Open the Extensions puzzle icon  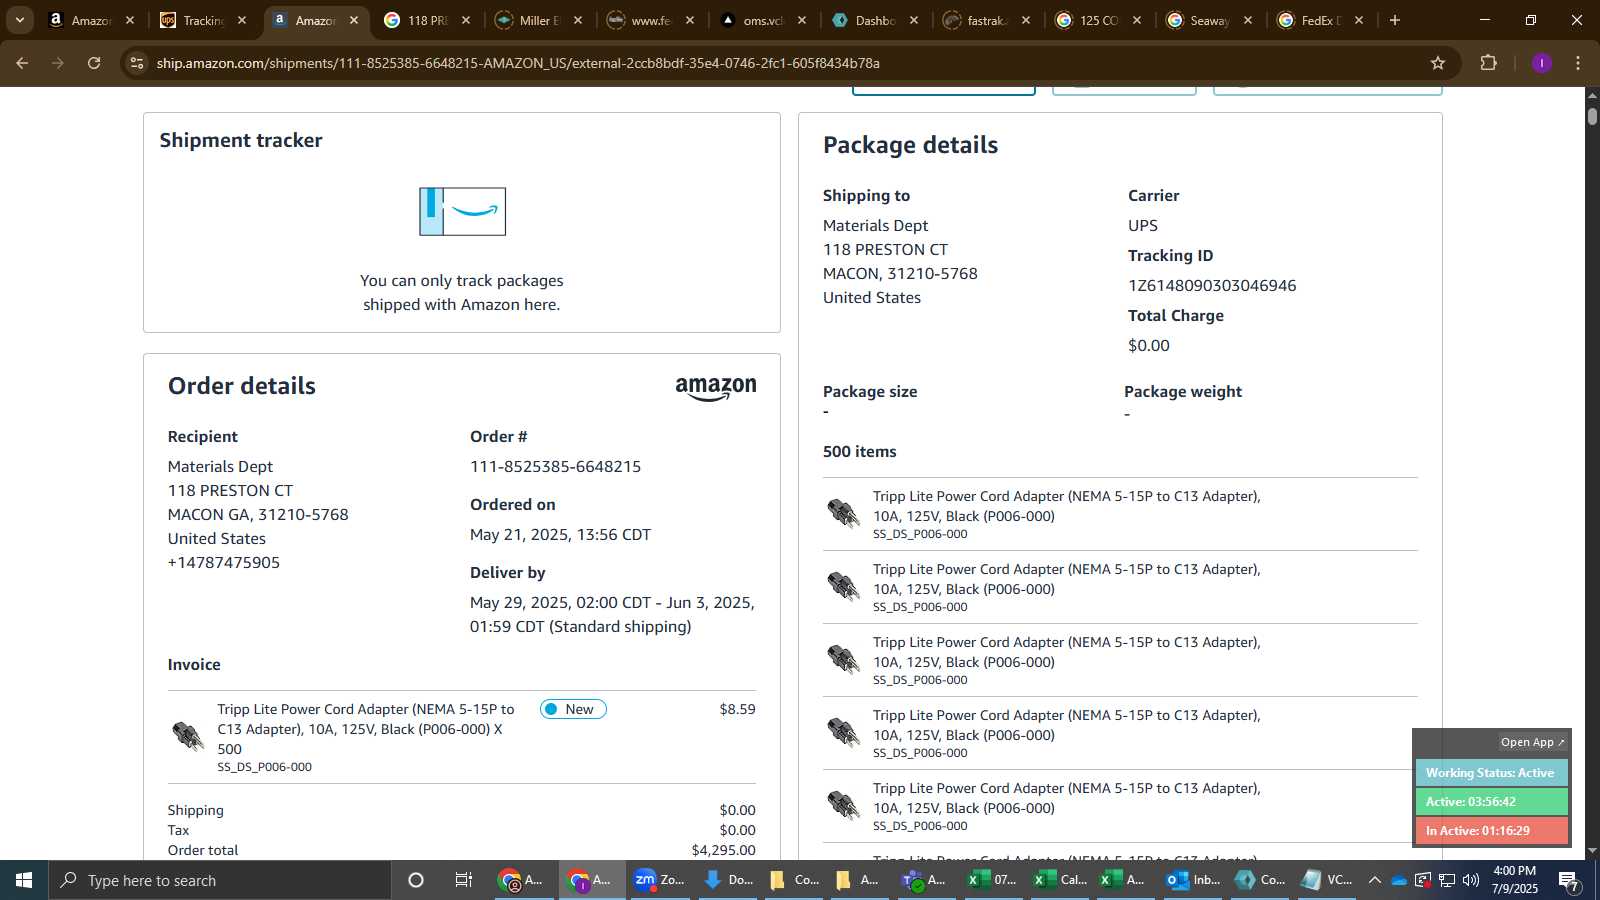[1488, 63]
